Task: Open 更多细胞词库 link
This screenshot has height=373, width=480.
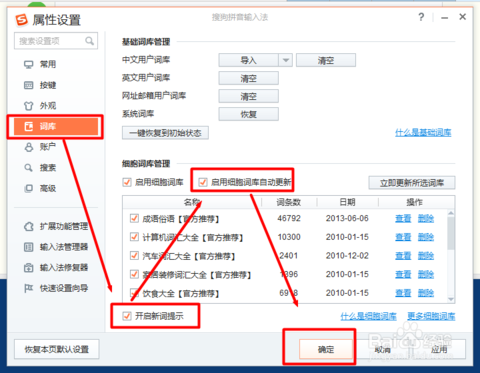Action: coord(431,316)
